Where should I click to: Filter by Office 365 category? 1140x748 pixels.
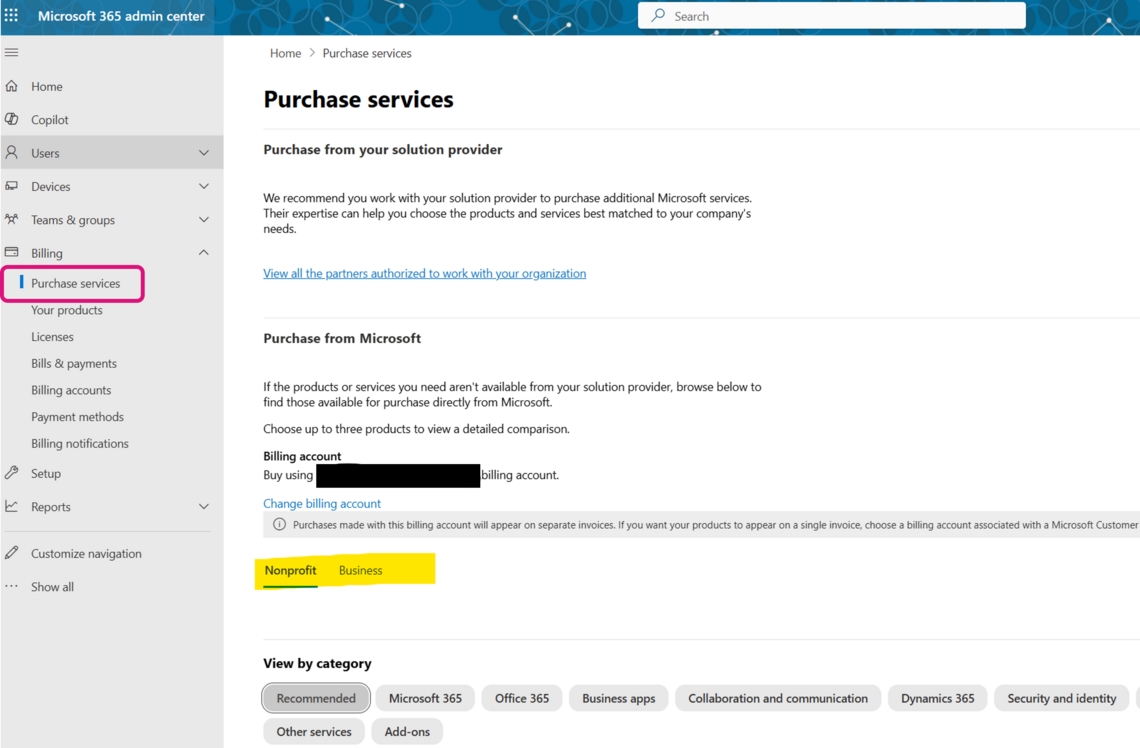point(522,698)
